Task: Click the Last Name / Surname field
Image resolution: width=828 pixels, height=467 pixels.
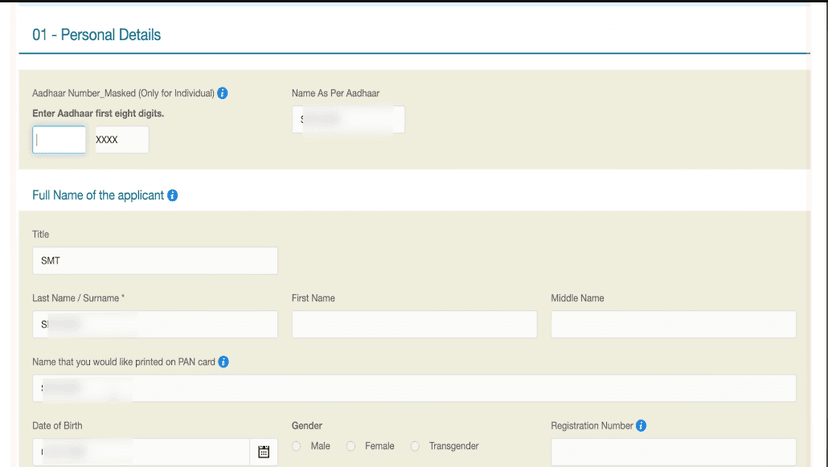Action: [x=155, y=324]
